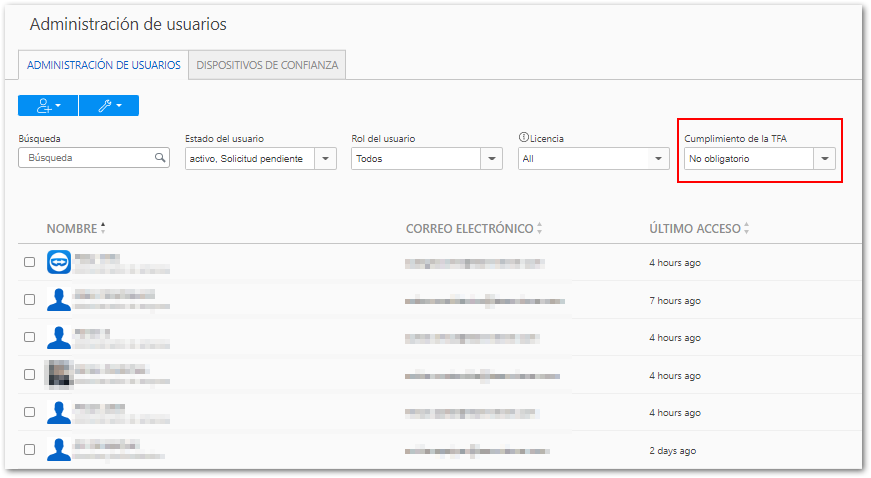The width and height of the screenshot is (871, 478).
Task: Open the add user button menu
Action: [47, 105]
